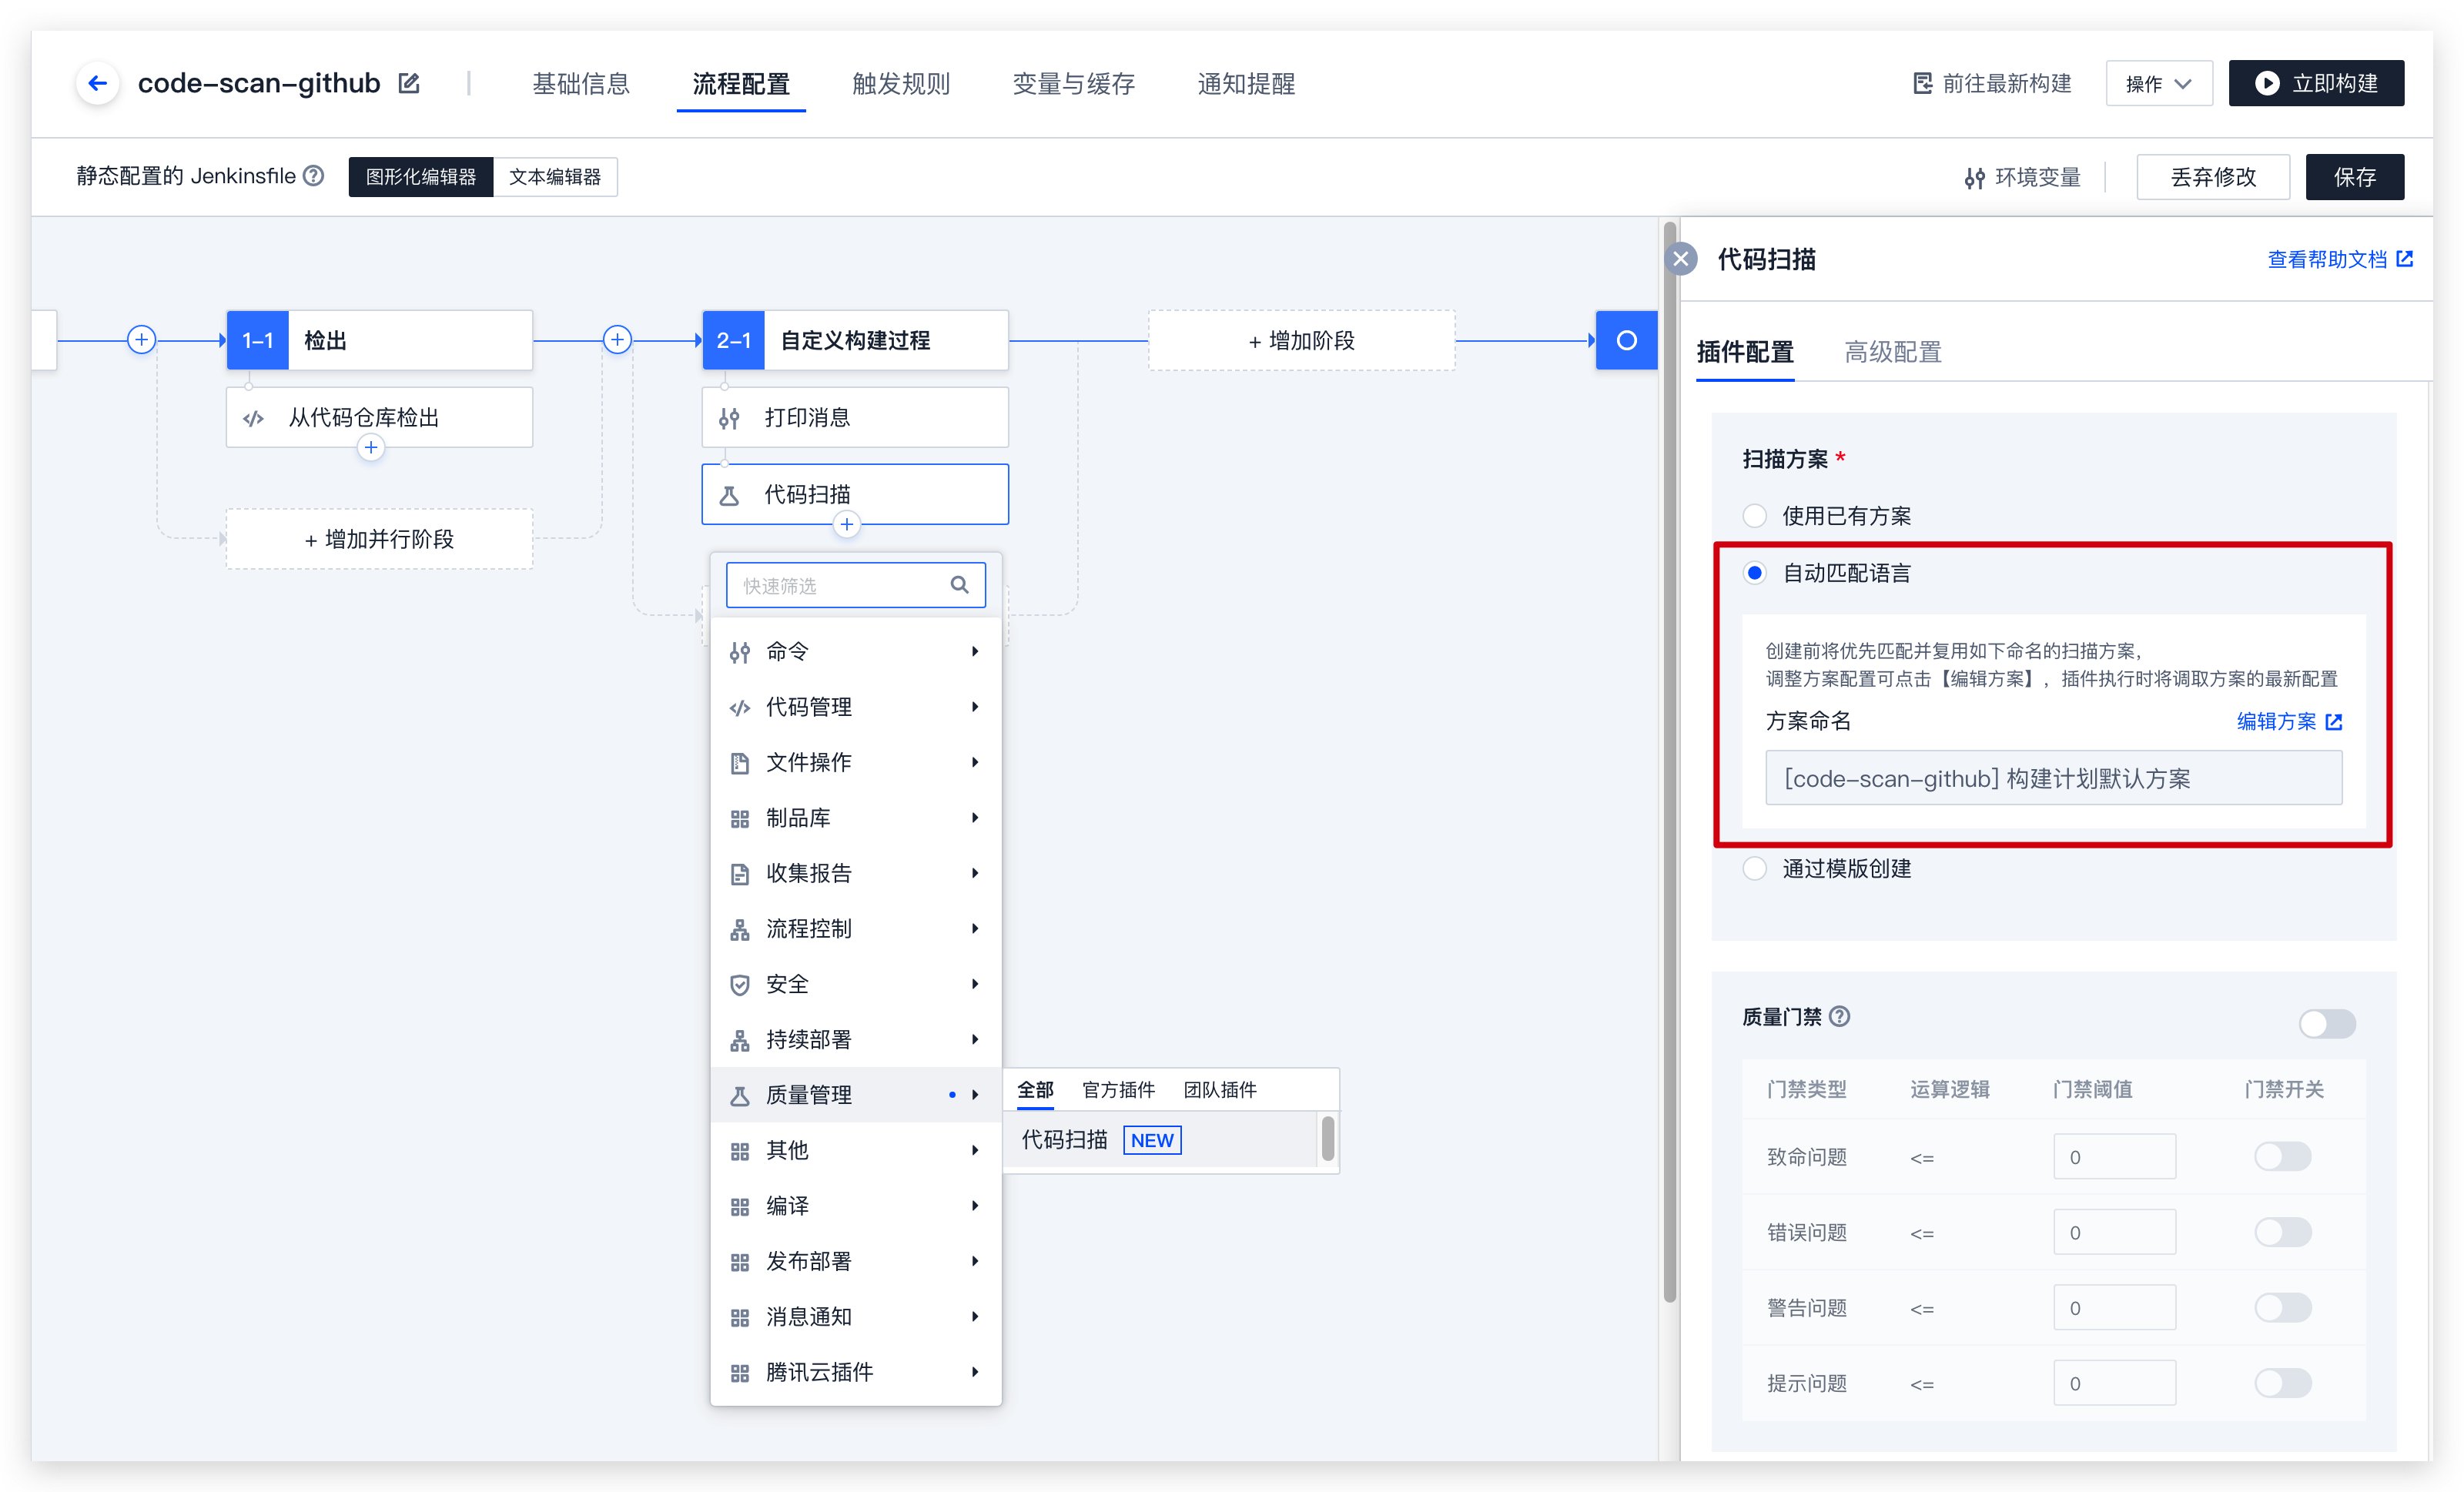Select the 通过模版创建 radio button
Screen dimensions: 2464x1492
(x=1755, y=868)
